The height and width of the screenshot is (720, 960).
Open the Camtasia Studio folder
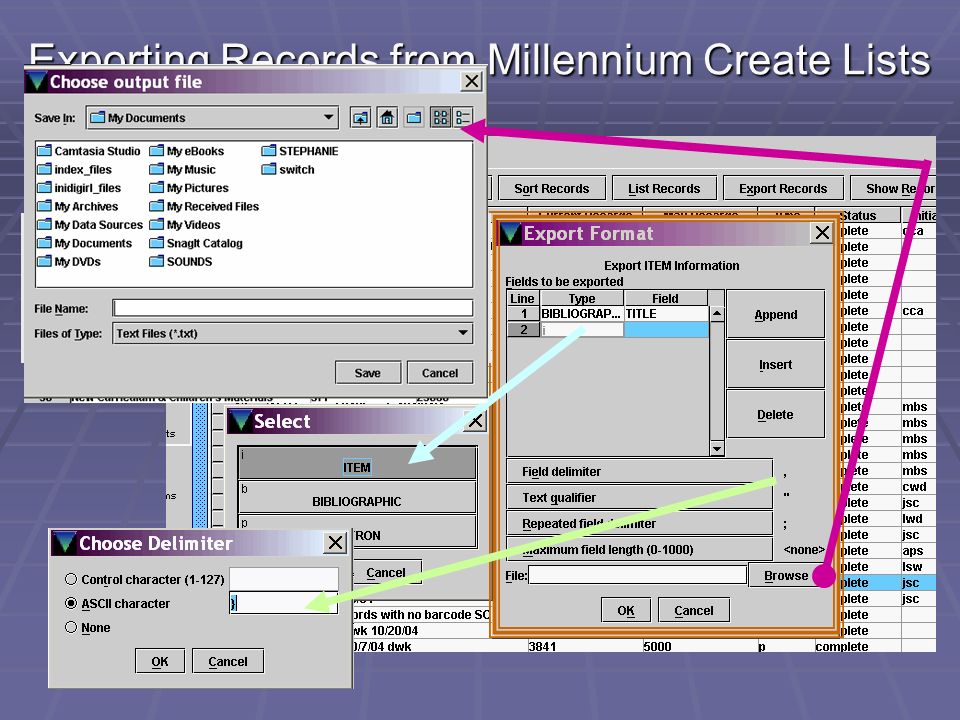89,151
